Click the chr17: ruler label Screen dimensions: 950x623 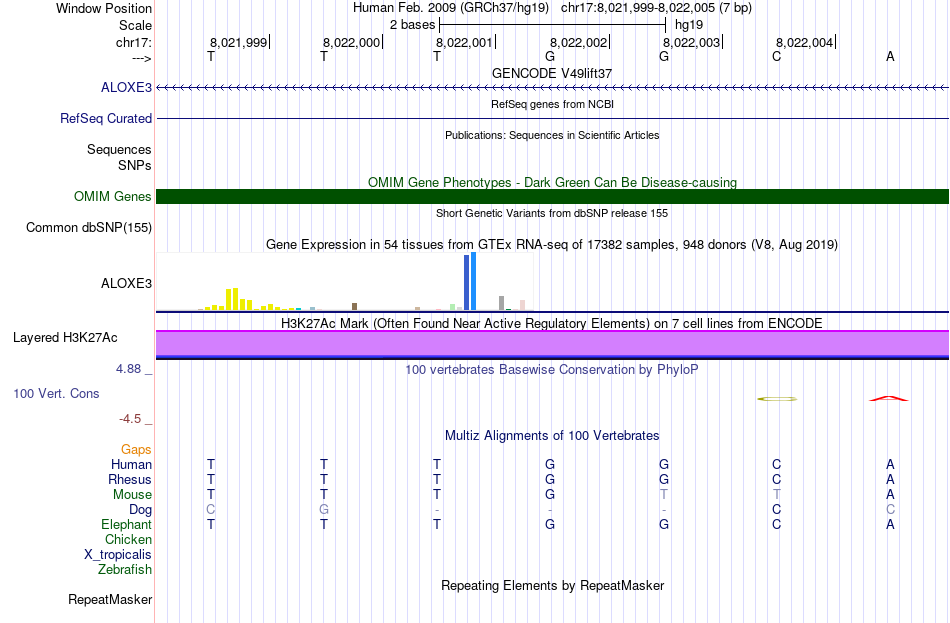coord(133,42)
